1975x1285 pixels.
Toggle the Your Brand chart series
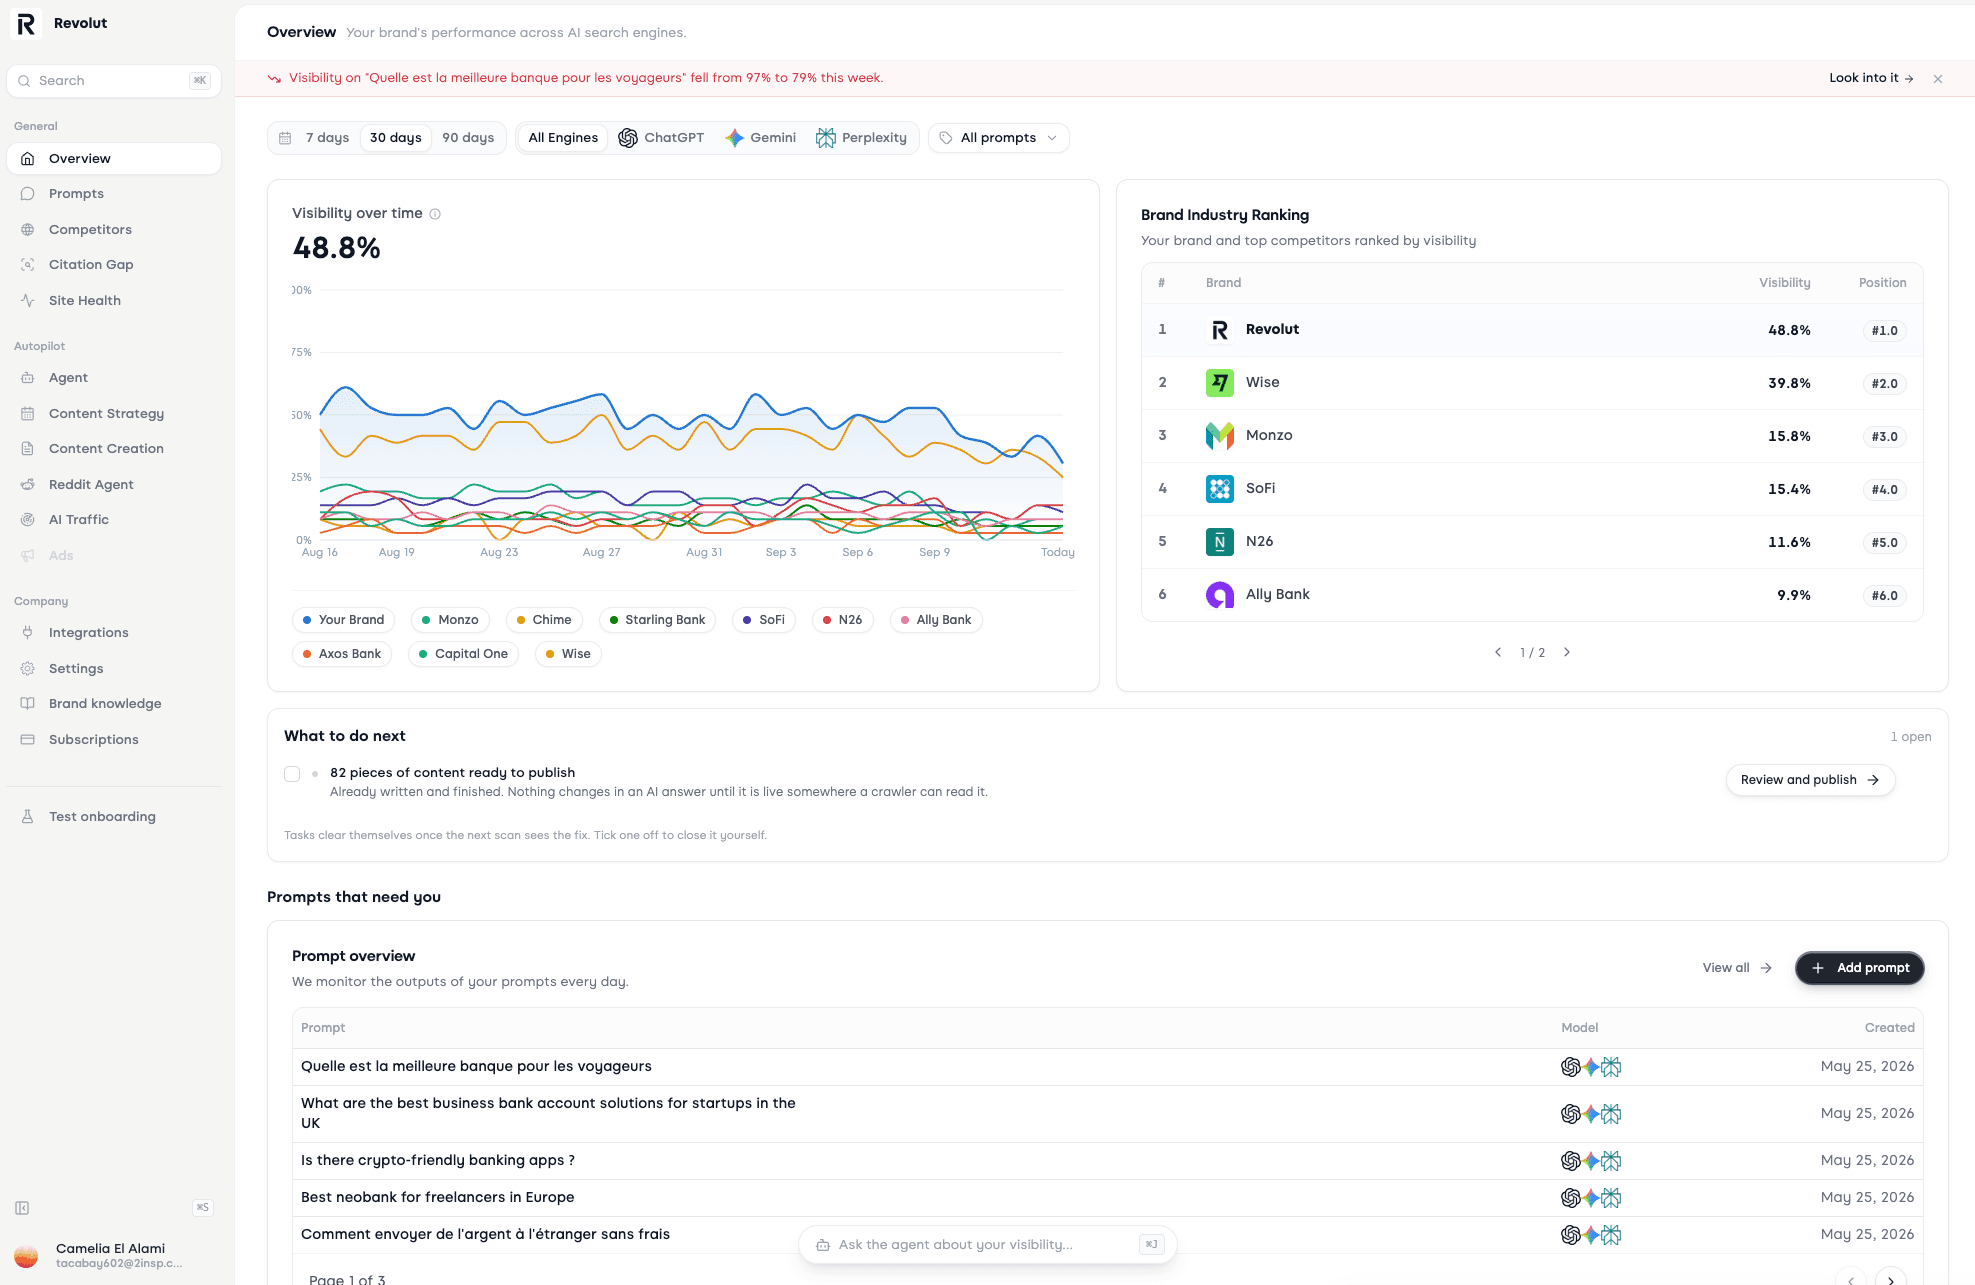tap(343, 620)
